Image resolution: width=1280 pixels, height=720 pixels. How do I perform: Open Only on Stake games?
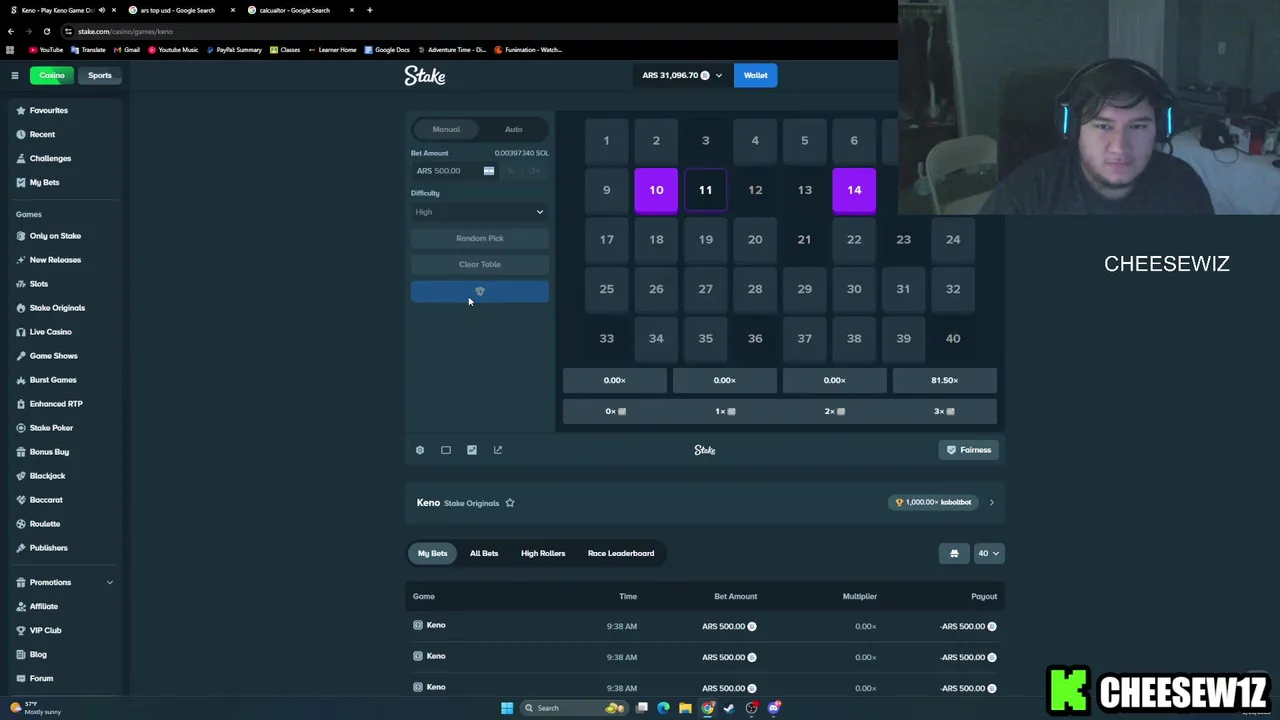click(55, 236)
